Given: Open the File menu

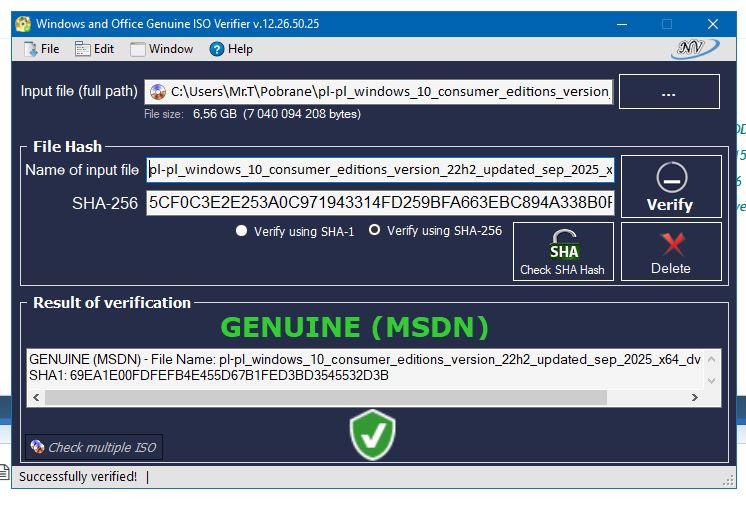Looking at the screenshot, I should [x=42, y=49].
